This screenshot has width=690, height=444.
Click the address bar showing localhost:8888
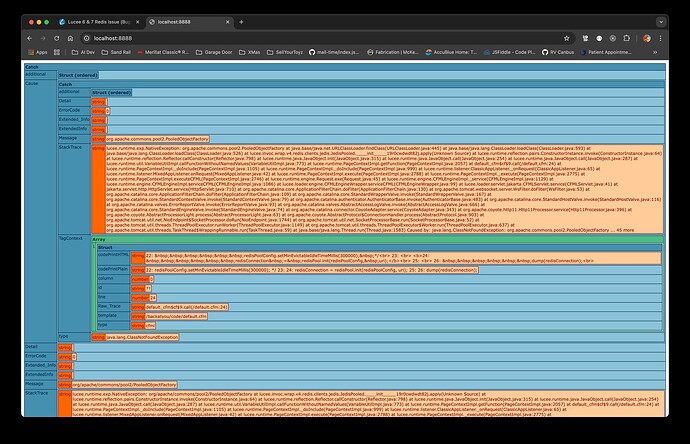(326, 38)
